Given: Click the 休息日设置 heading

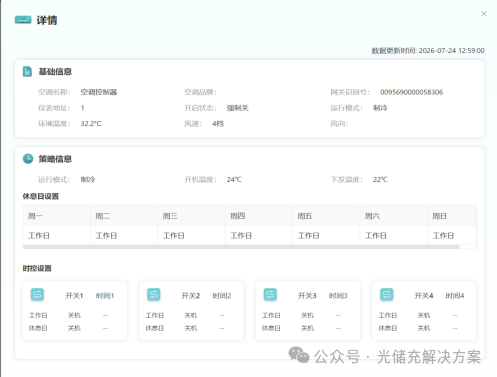Looking at the screenshot, I should [41, 196].
